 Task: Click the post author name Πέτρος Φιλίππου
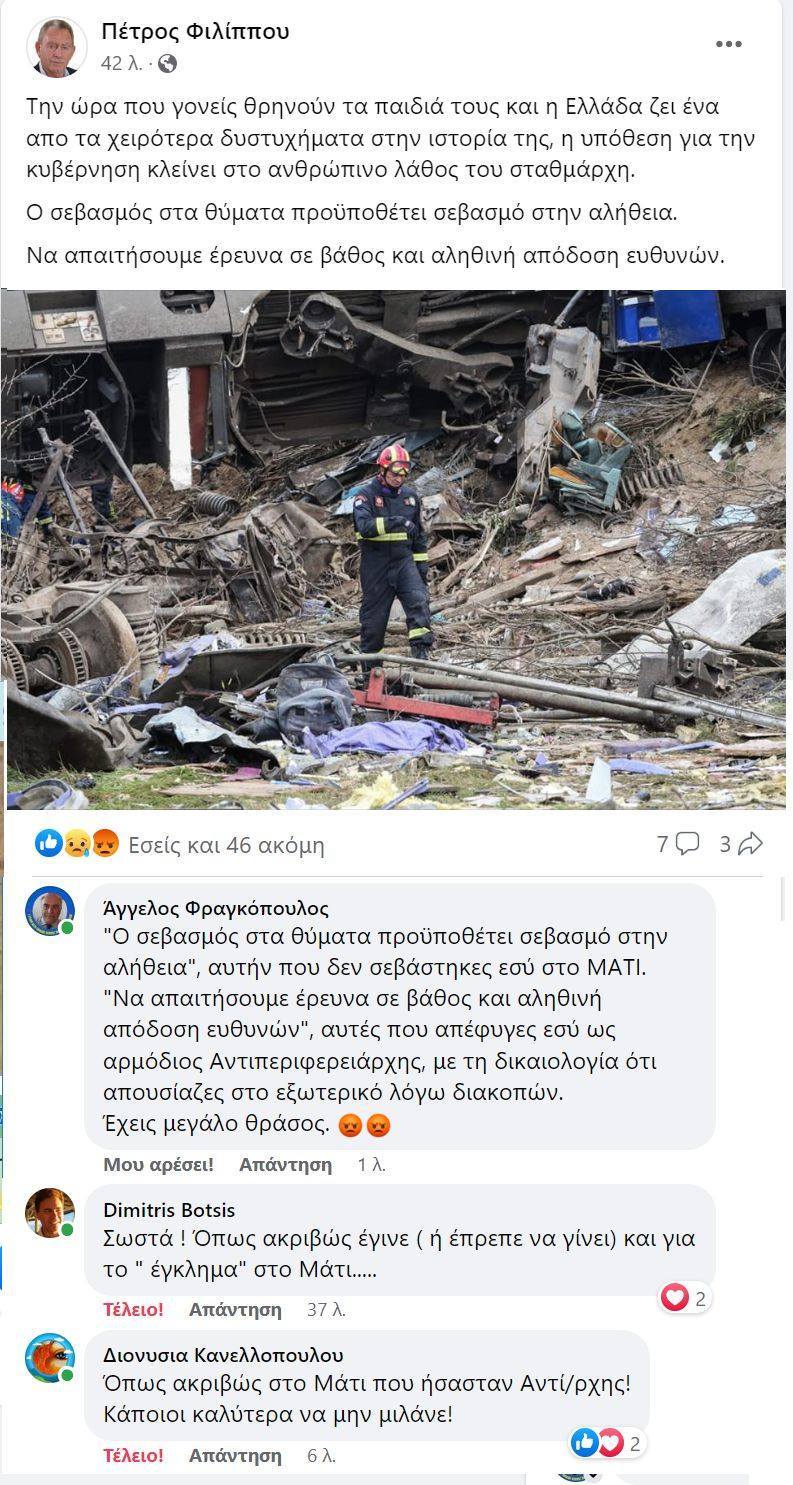click(195, 32)
